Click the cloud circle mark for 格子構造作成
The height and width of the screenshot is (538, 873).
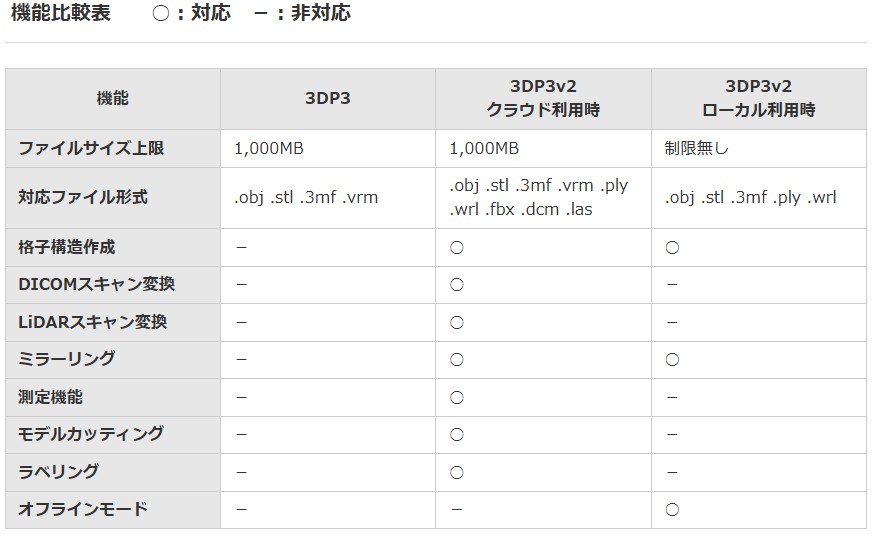point(457,248)
